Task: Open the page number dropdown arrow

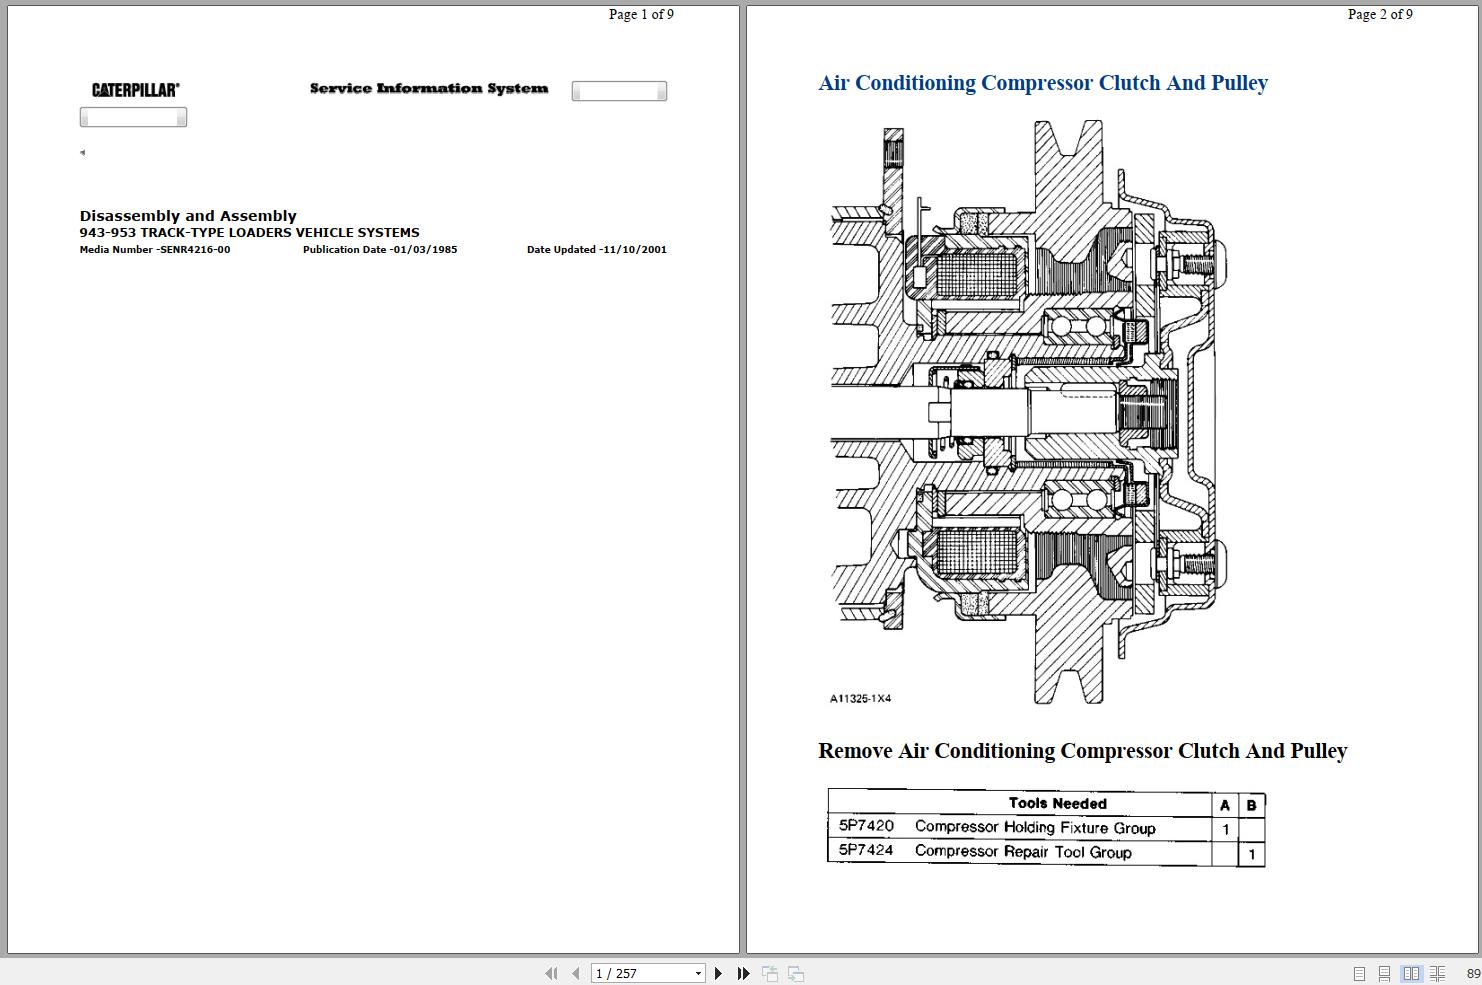Action: pos(698,973)
